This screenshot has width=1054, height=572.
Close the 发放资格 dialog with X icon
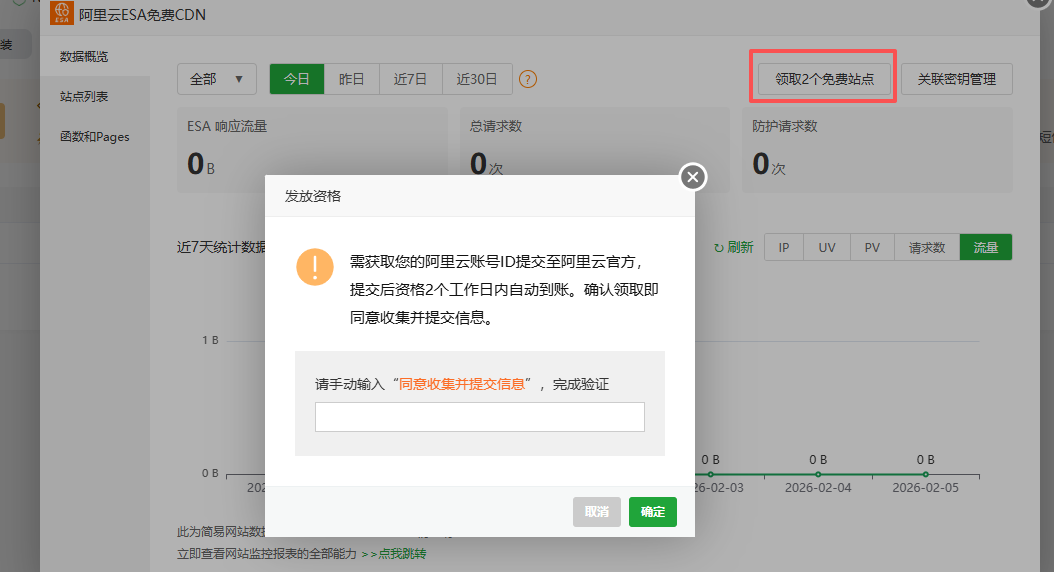click(x=693, y=177)
